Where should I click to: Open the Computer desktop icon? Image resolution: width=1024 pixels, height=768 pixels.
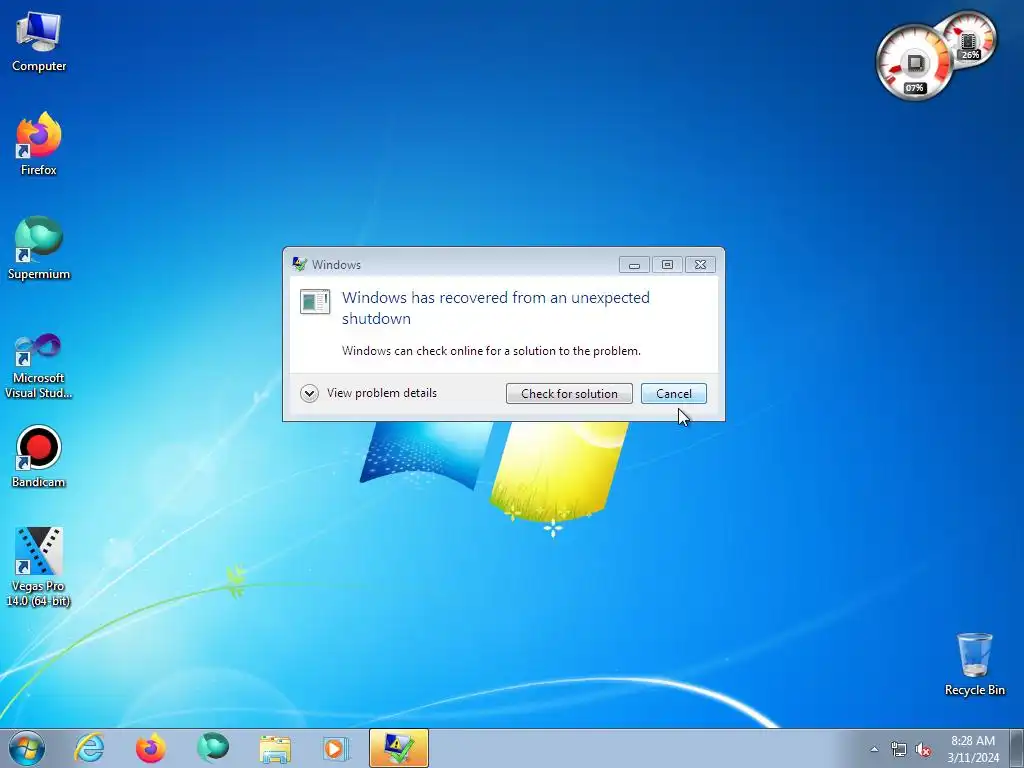point(39,42)
